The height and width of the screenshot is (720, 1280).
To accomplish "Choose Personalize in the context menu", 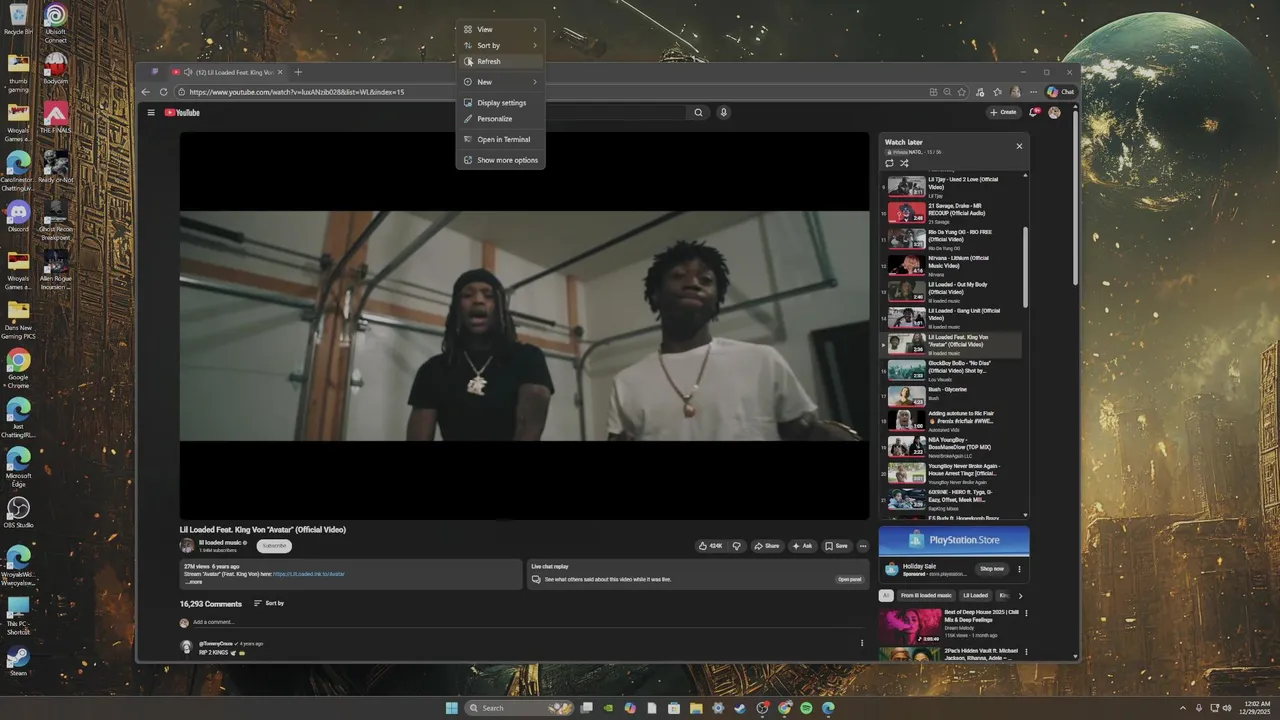I will tap(500, 119).
